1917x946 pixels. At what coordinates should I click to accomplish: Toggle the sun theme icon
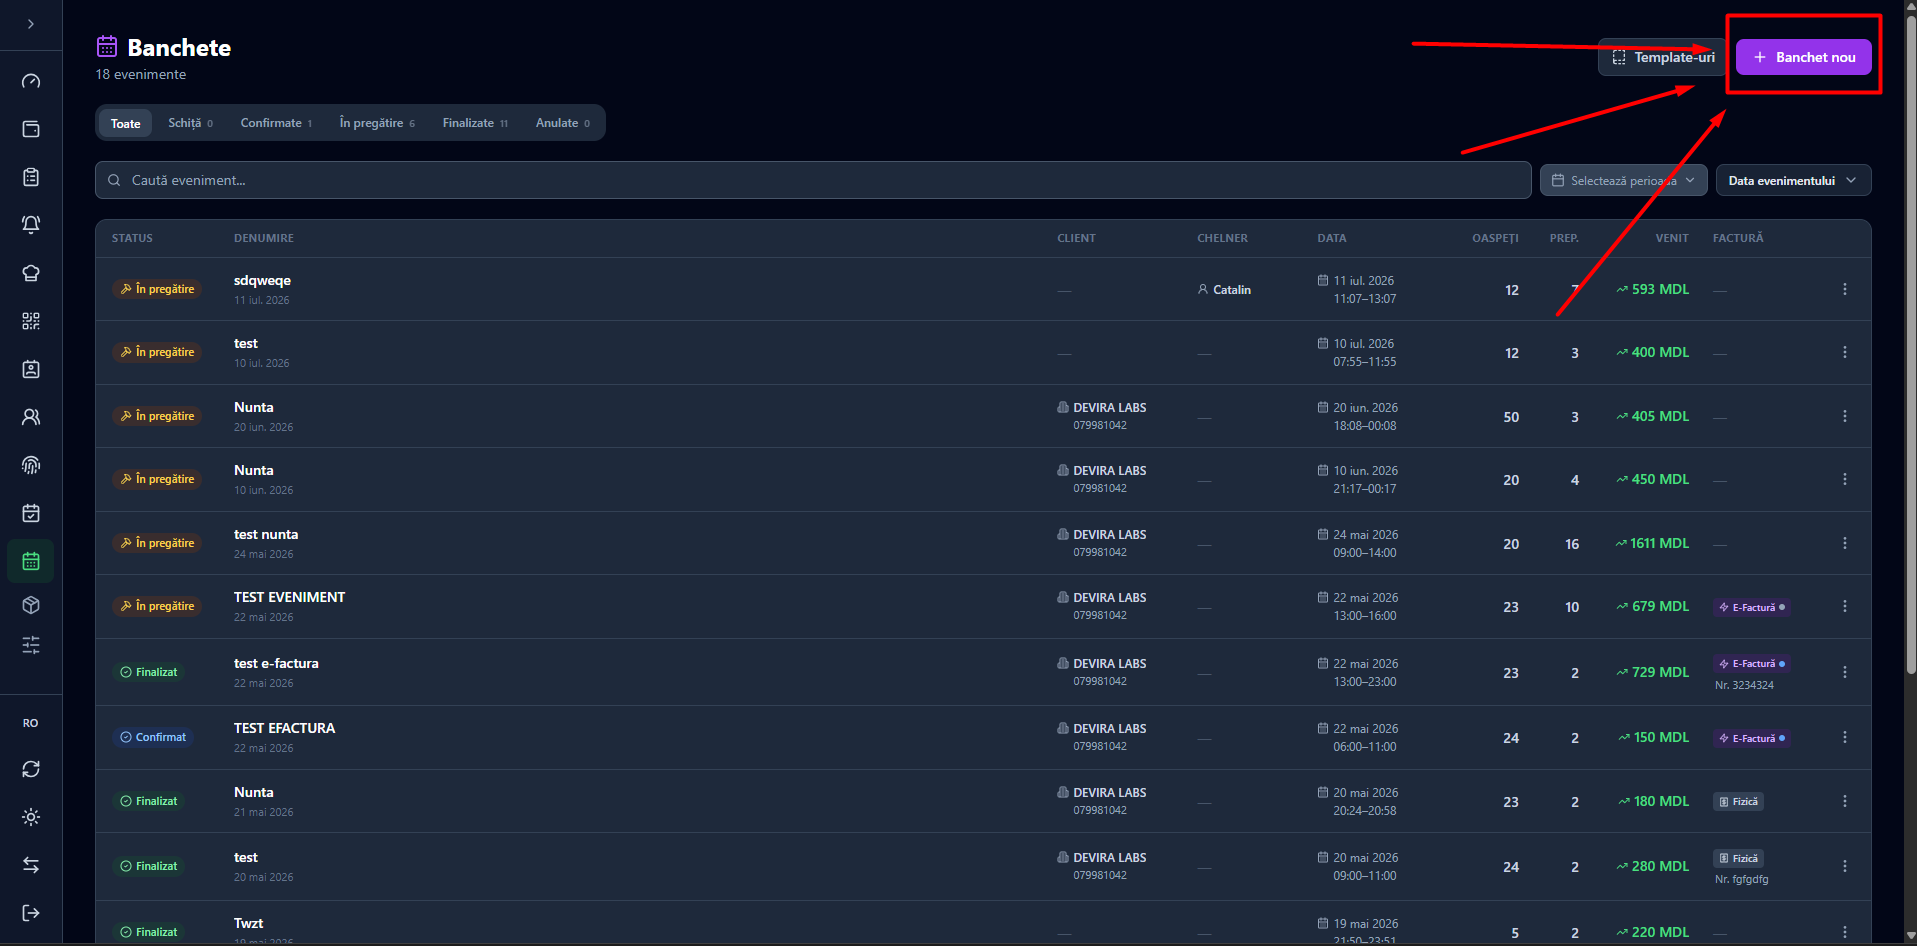[x=31, y=817]
